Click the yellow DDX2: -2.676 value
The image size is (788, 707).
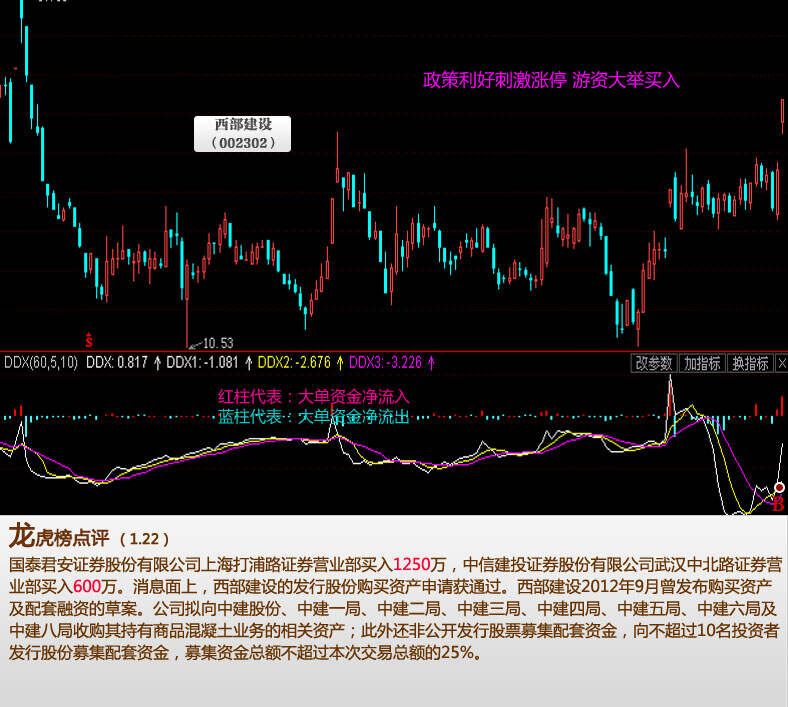point(294,362)
